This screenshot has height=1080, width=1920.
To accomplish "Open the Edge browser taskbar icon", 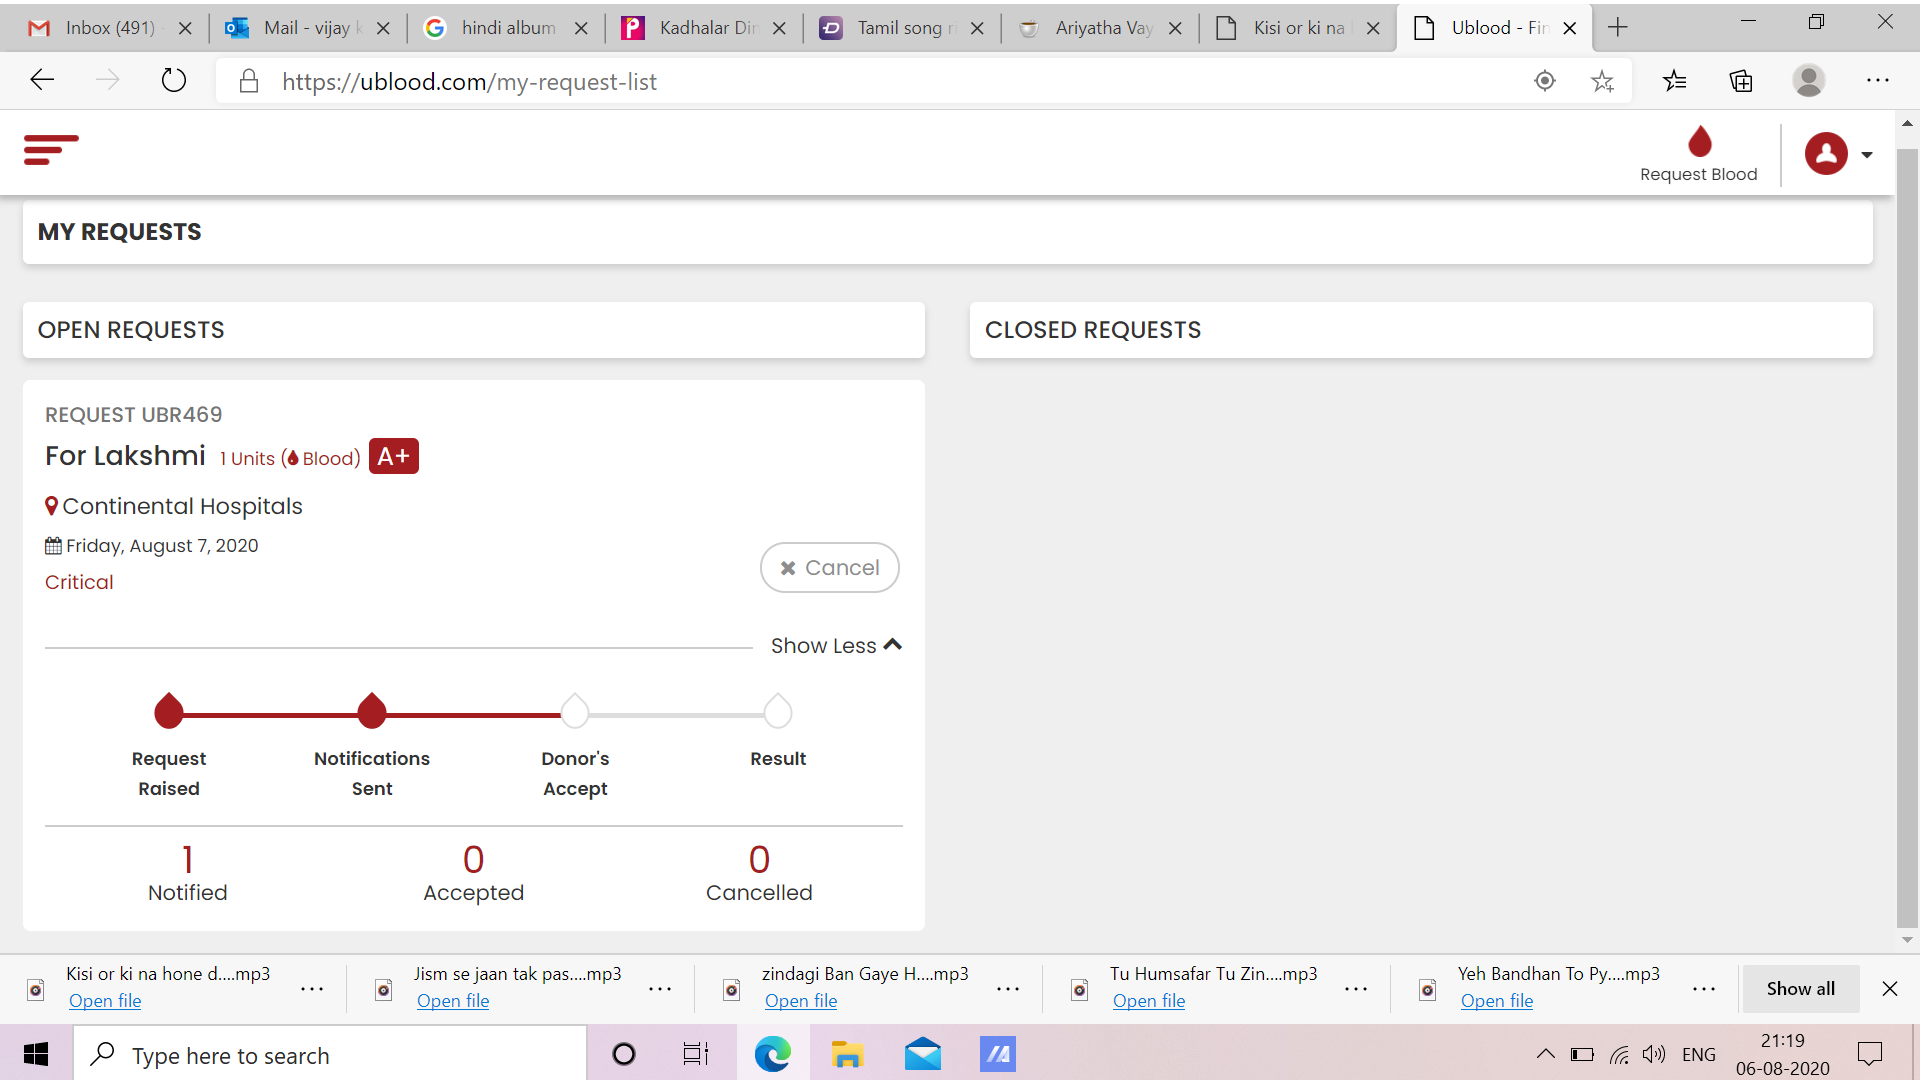I will pos(772,1054).
